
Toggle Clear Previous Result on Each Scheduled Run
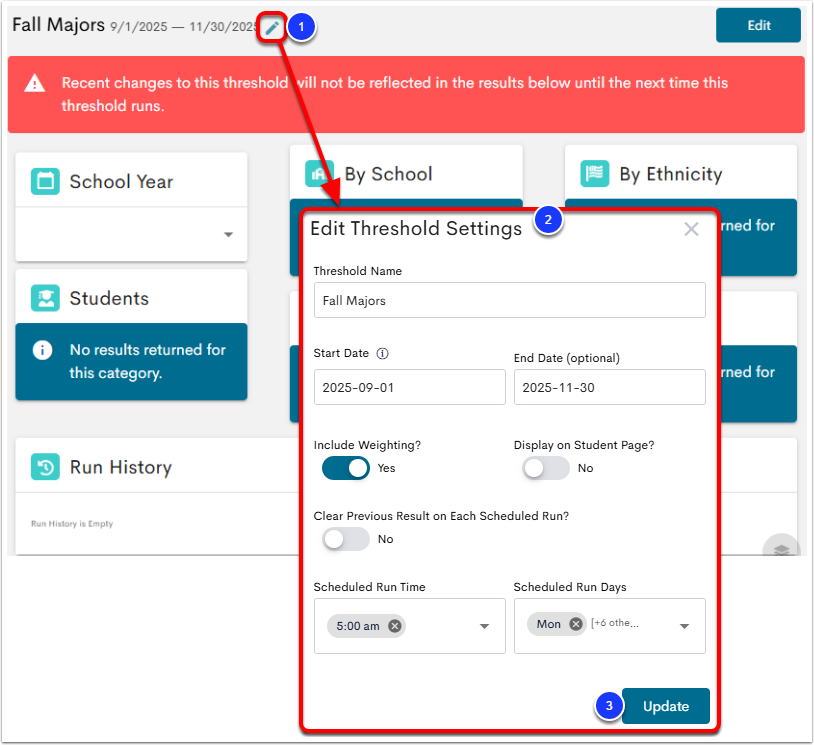coord(345,539)
